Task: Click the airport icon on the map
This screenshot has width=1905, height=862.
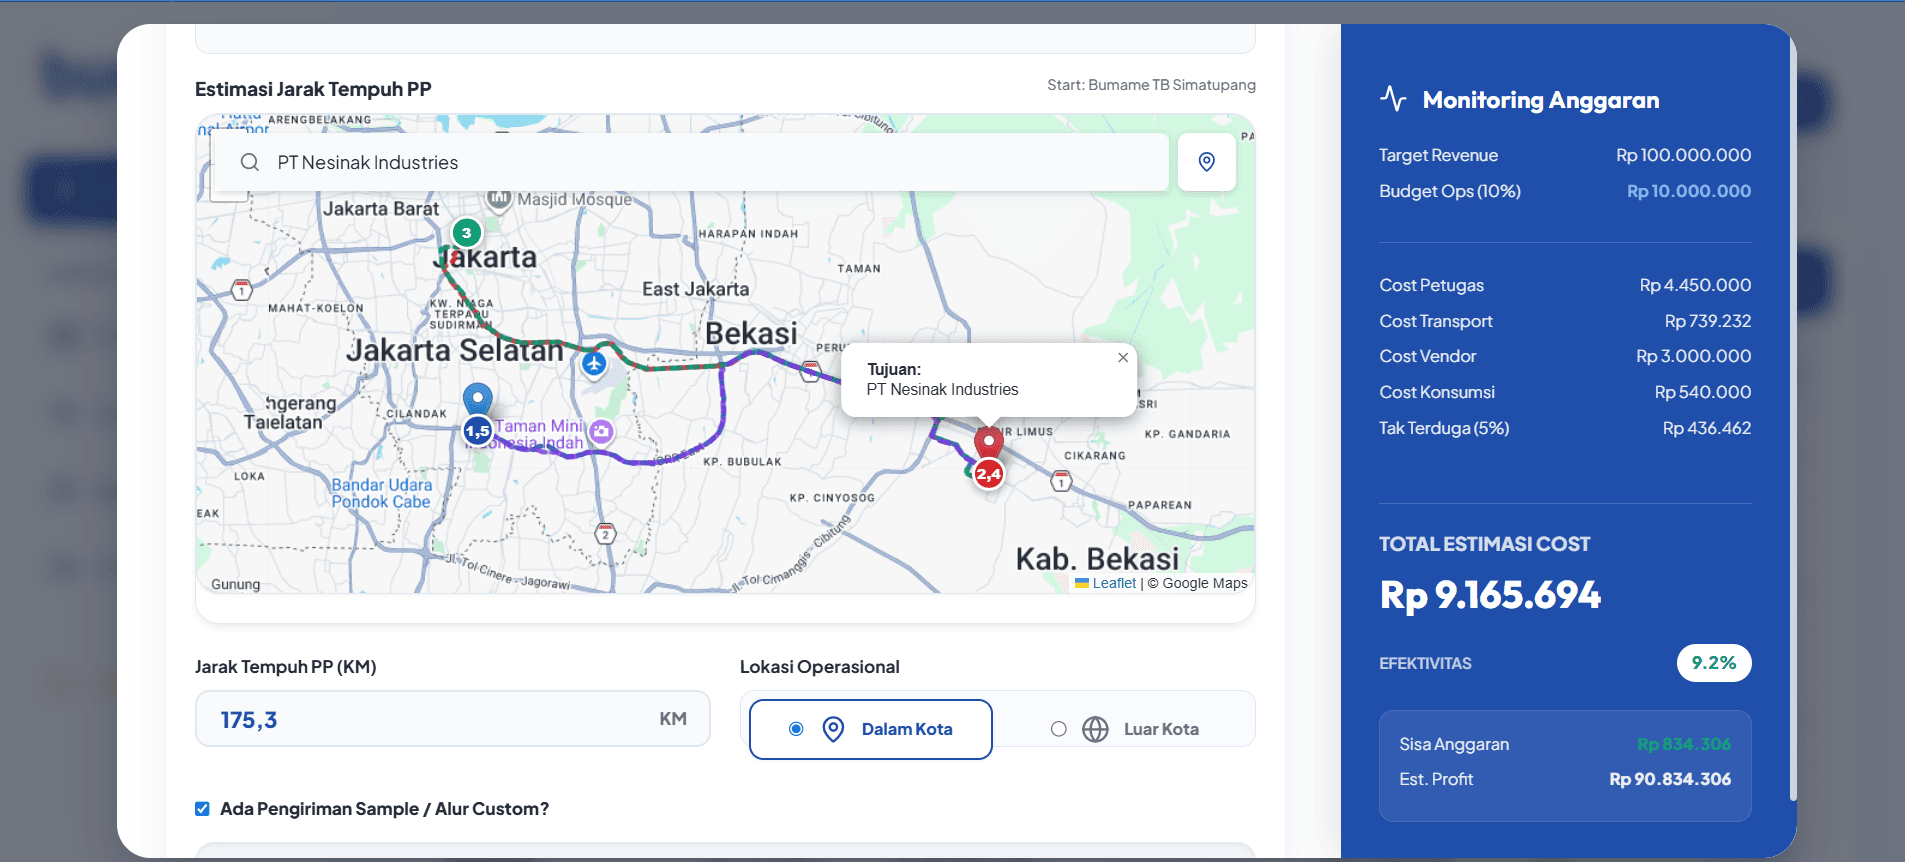Action: [594, 363]
